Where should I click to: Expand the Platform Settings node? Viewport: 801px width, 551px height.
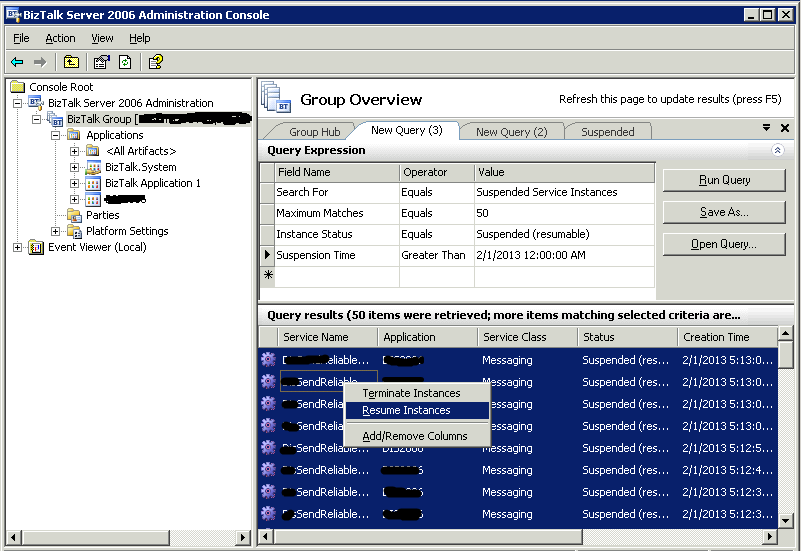point(55,231)
